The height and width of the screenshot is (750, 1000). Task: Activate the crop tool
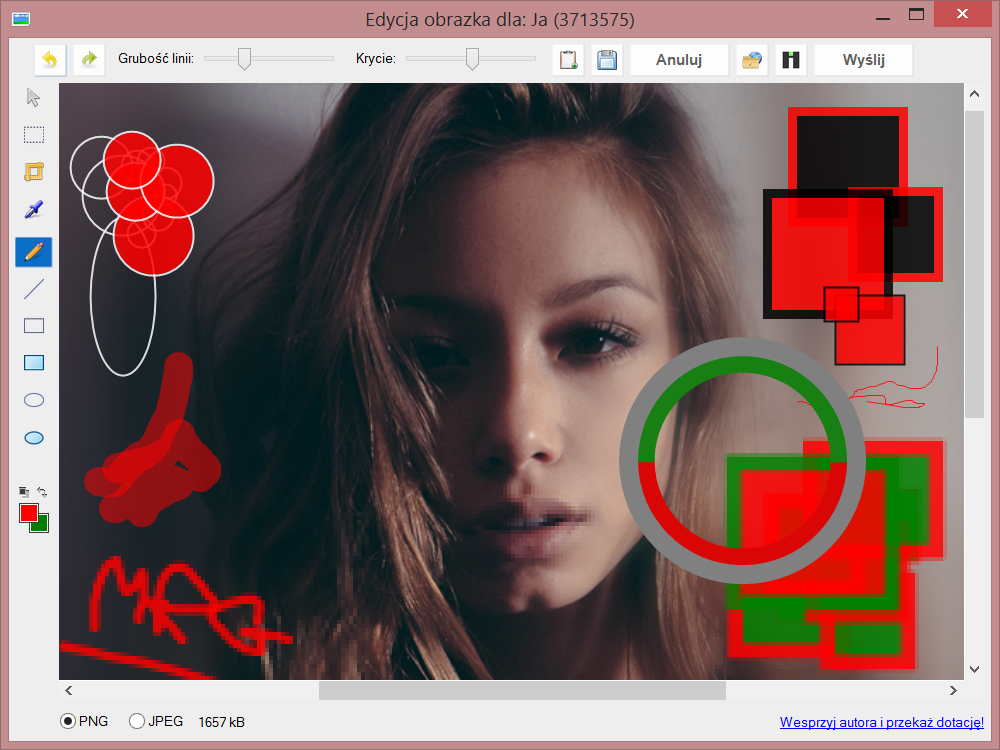34,172
